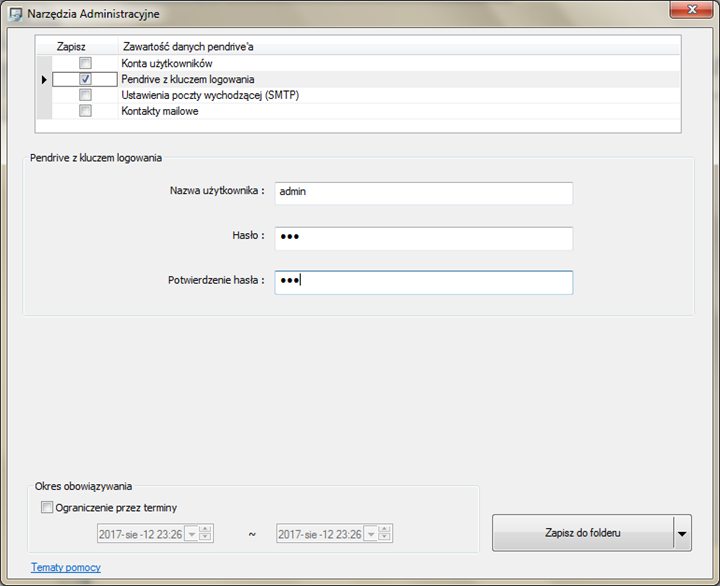Click the row selector arrow for the Pendrive row

[44, 79]
